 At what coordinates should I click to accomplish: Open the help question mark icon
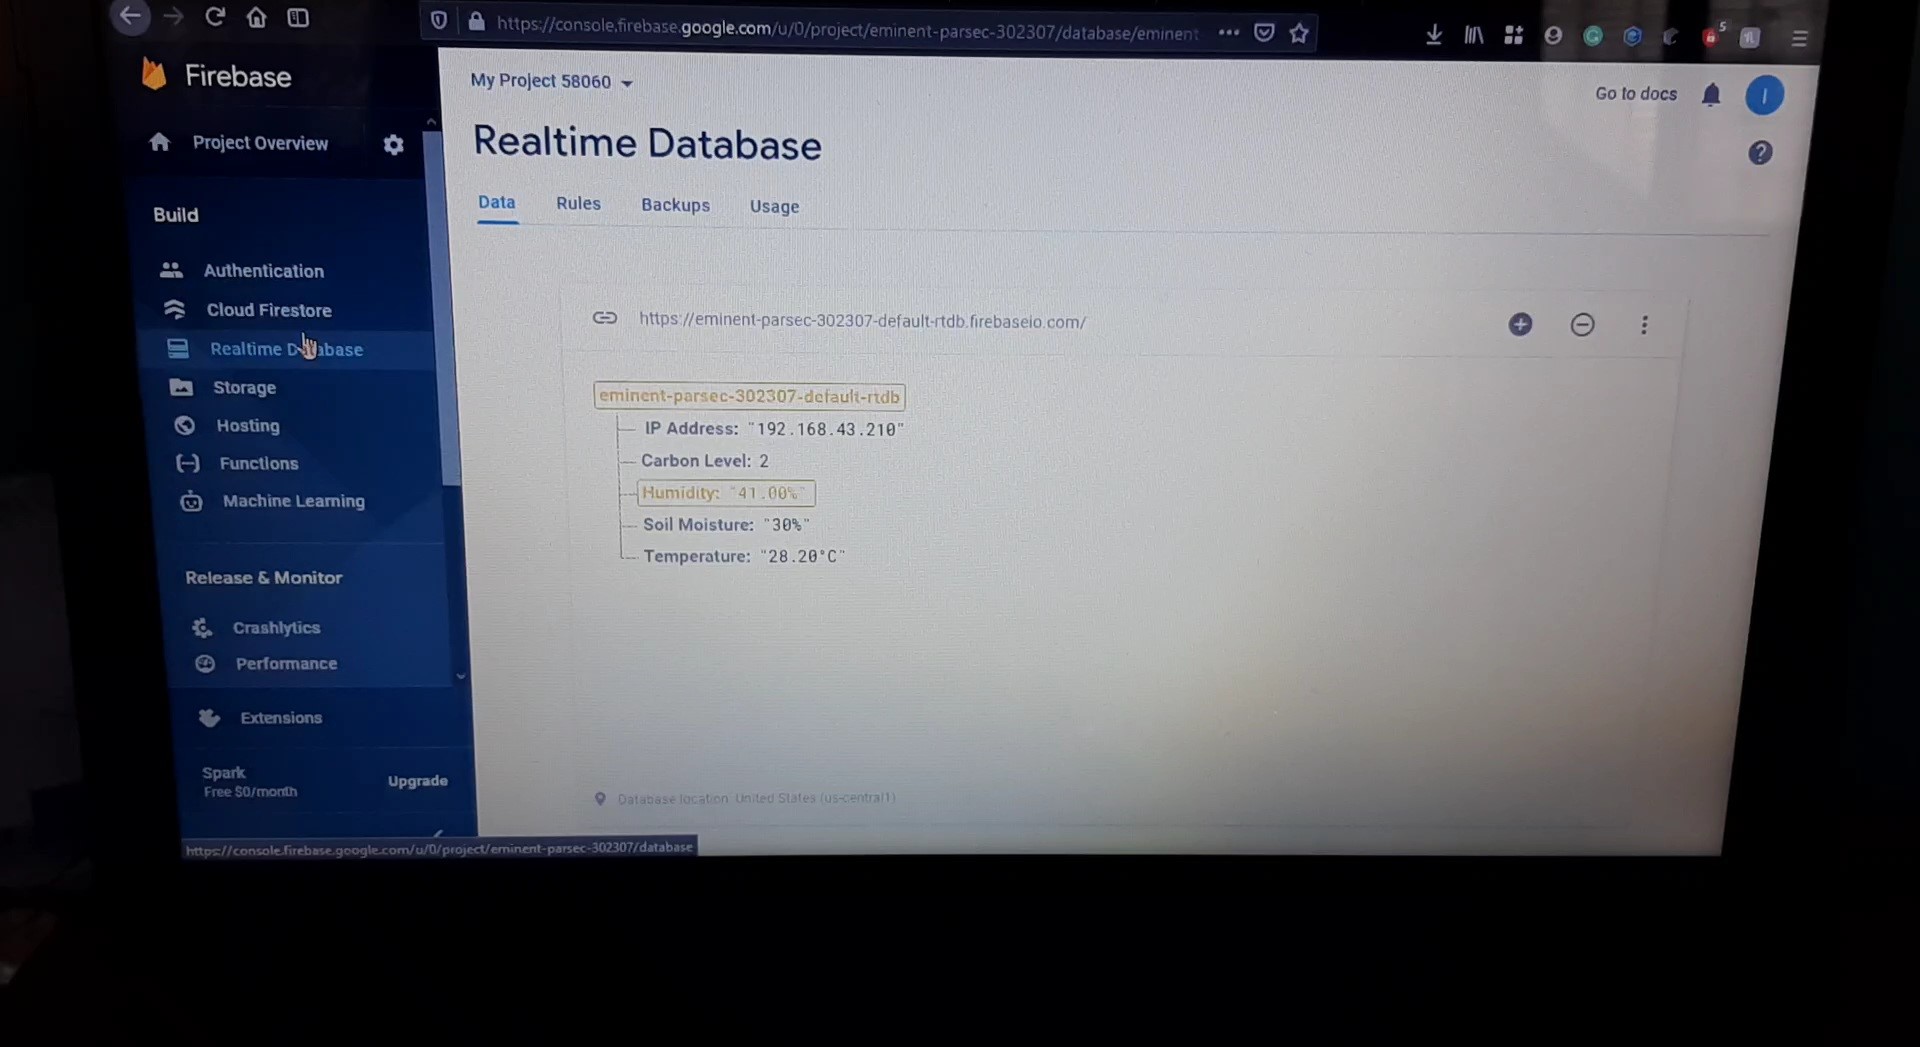click(x=1760, y=153)
